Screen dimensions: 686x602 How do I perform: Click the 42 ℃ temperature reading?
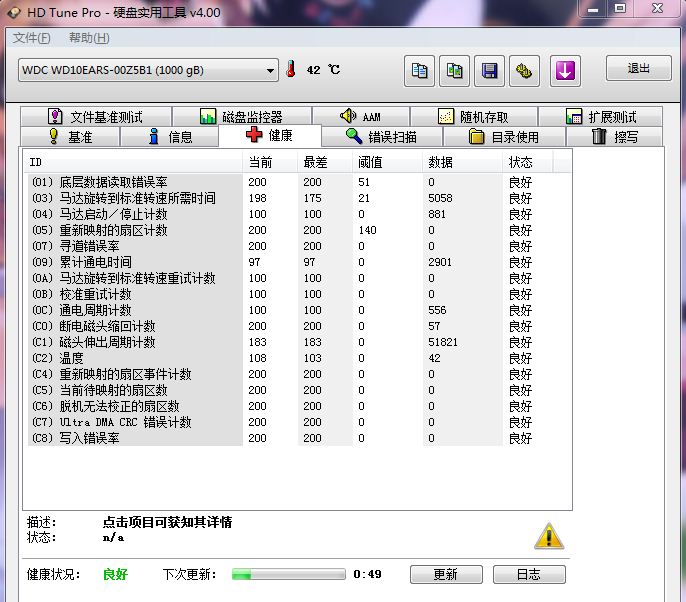pyautogui.click(x=323, y=70)
